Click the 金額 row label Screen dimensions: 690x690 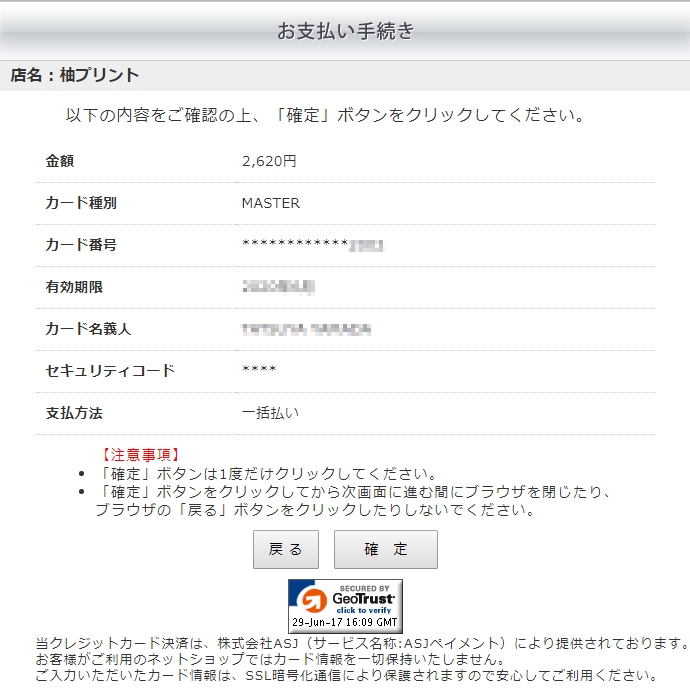click(x=60, y=161)
